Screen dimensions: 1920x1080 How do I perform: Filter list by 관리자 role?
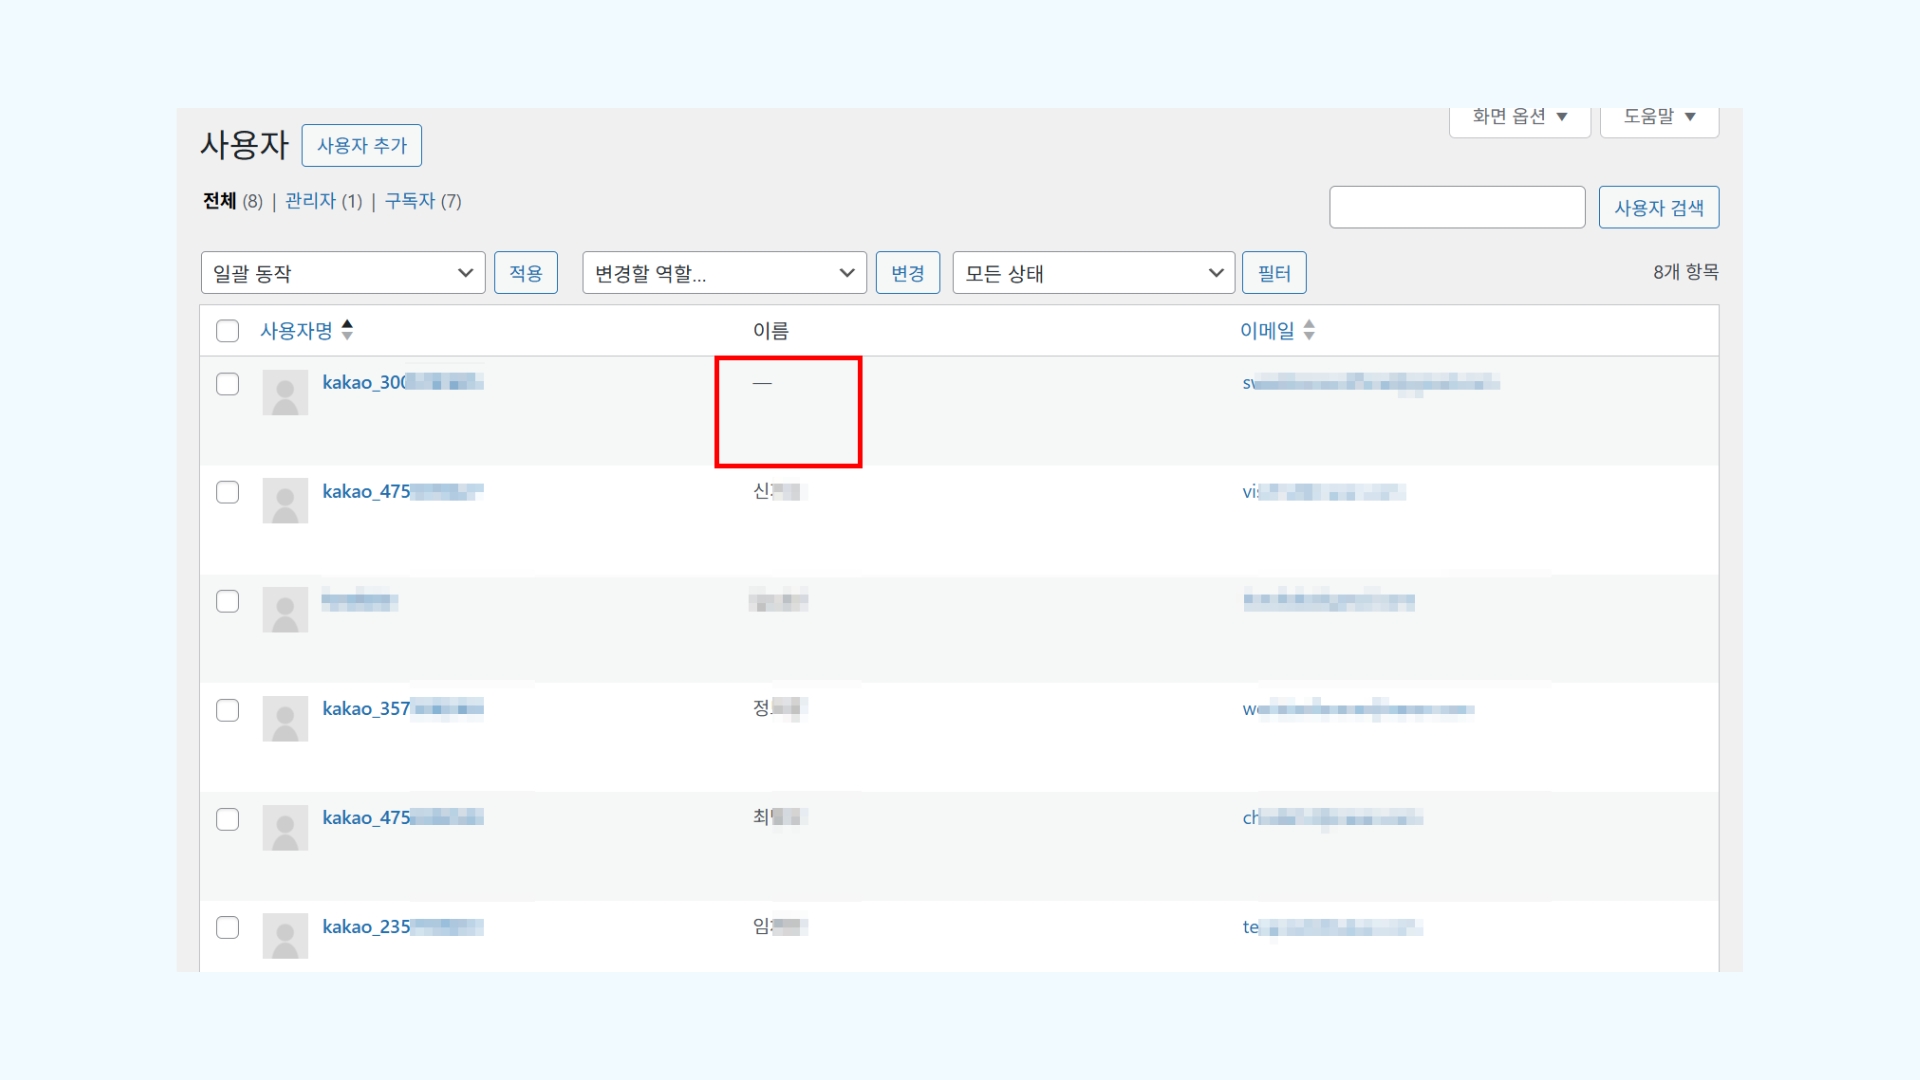tap(310, 201)
